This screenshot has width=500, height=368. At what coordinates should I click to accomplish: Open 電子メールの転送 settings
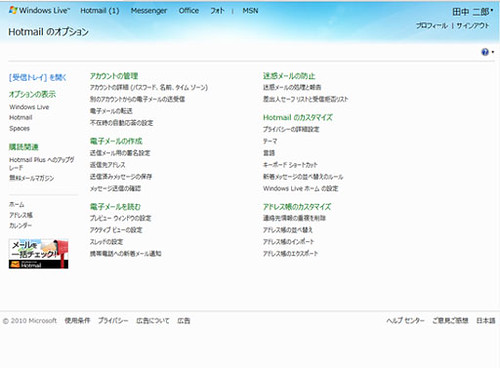111,111
